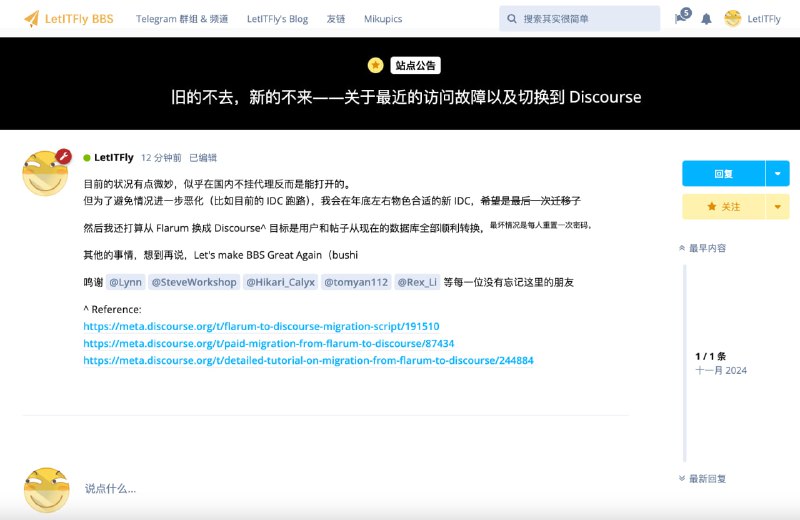This screenshot has width=800, height=520.
Task: Click the yellow star badge above the title
Action: pos(376,65)
